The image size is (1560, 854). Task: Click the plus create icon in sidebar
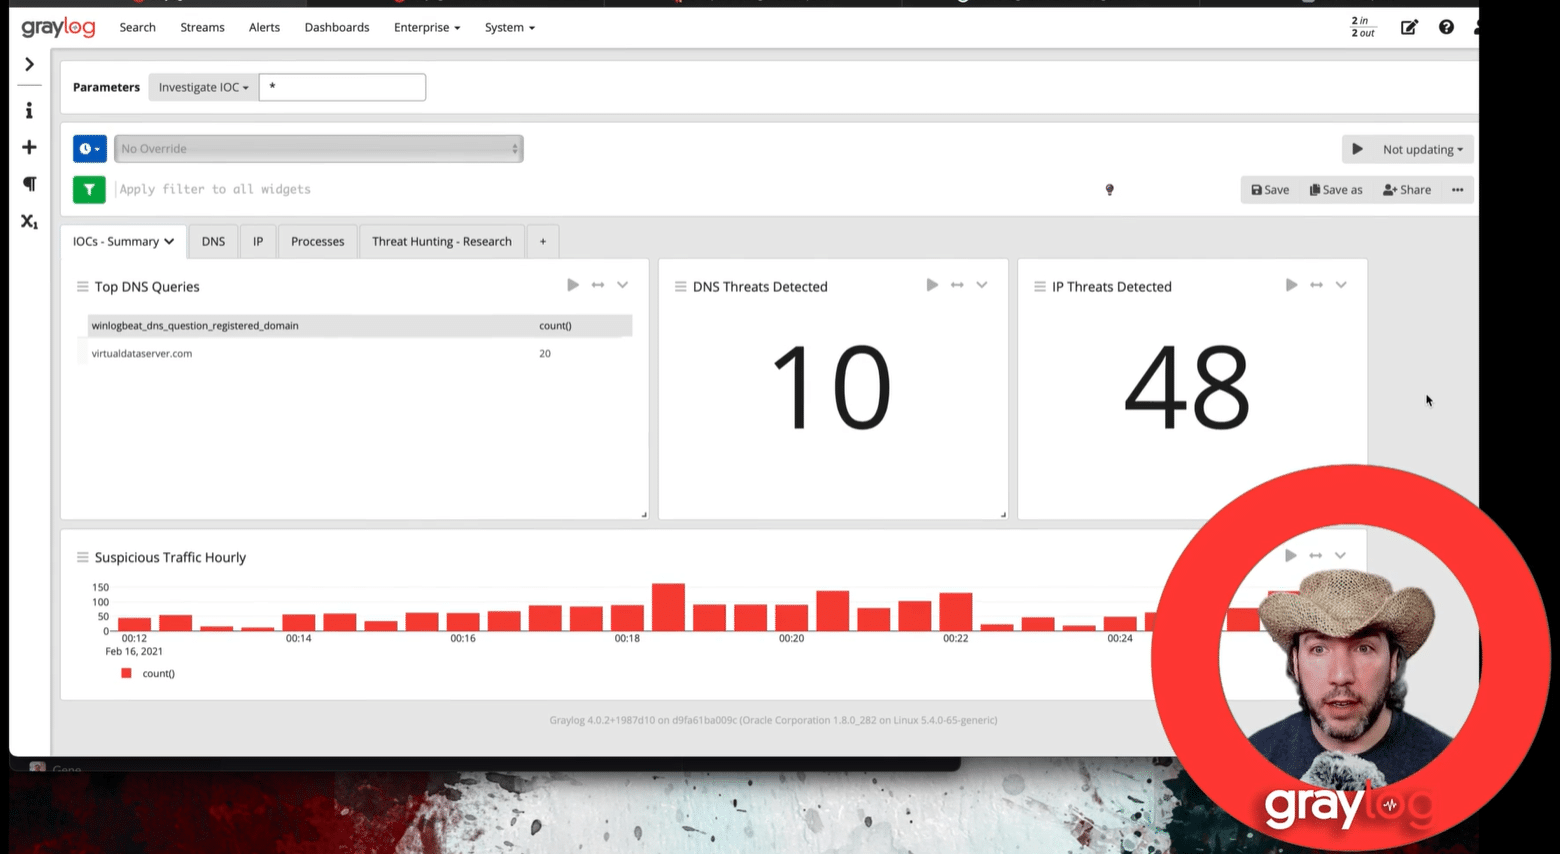[x=29, y=148]
